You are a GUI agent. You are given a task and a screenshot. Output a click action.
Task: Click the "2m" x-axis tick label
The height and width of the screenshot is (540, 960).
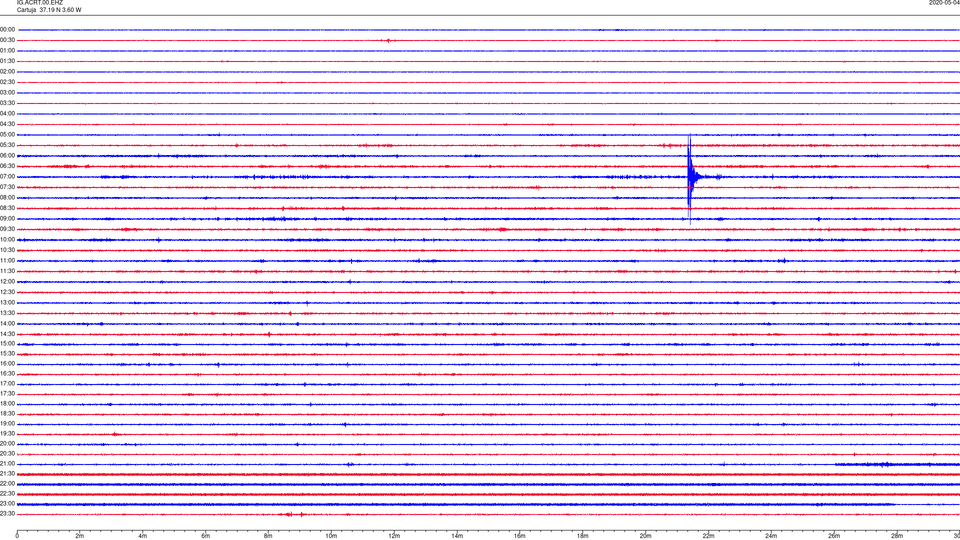80,536
